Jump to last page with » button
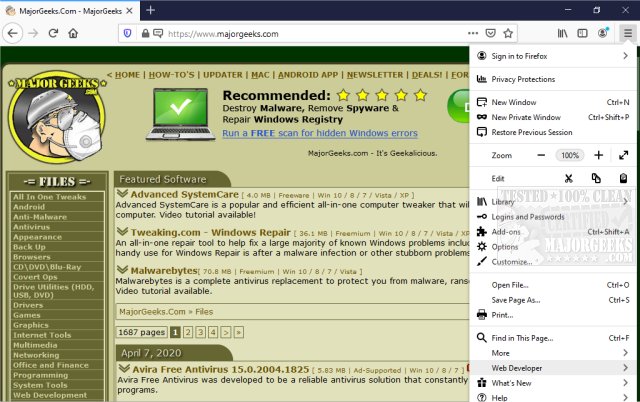The width and height of the screenshot is (640, 402). [x=239, y=332]
